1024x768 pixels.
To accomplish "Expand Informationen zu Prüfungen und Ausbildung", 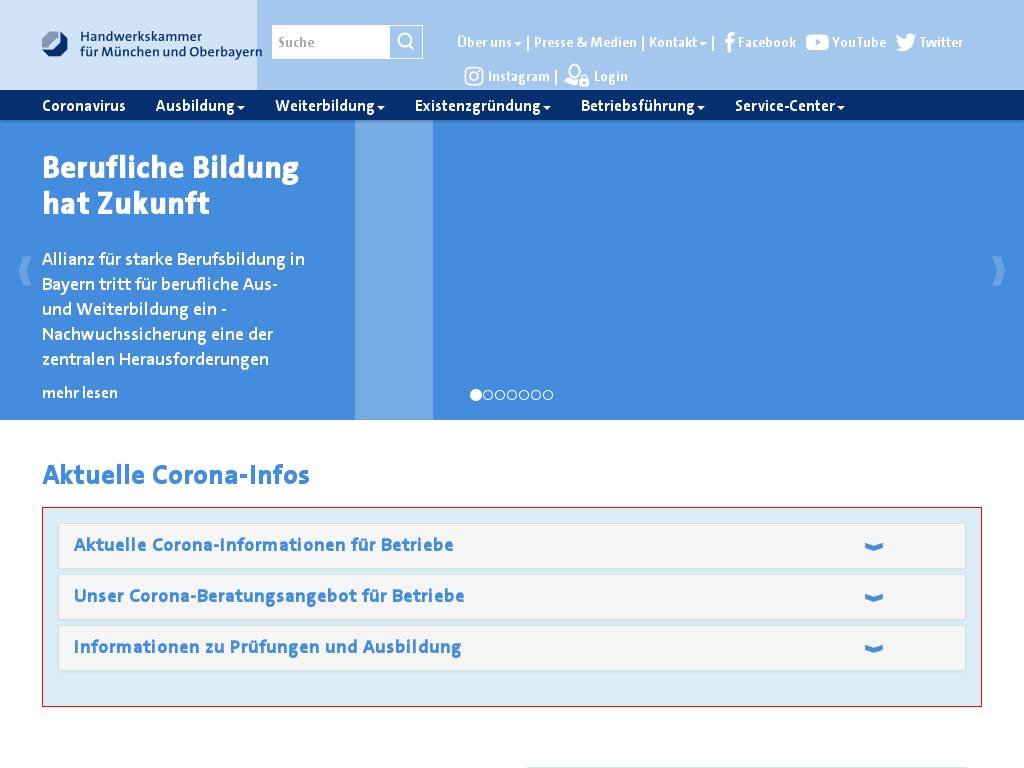I will click(x=873, y=648).
